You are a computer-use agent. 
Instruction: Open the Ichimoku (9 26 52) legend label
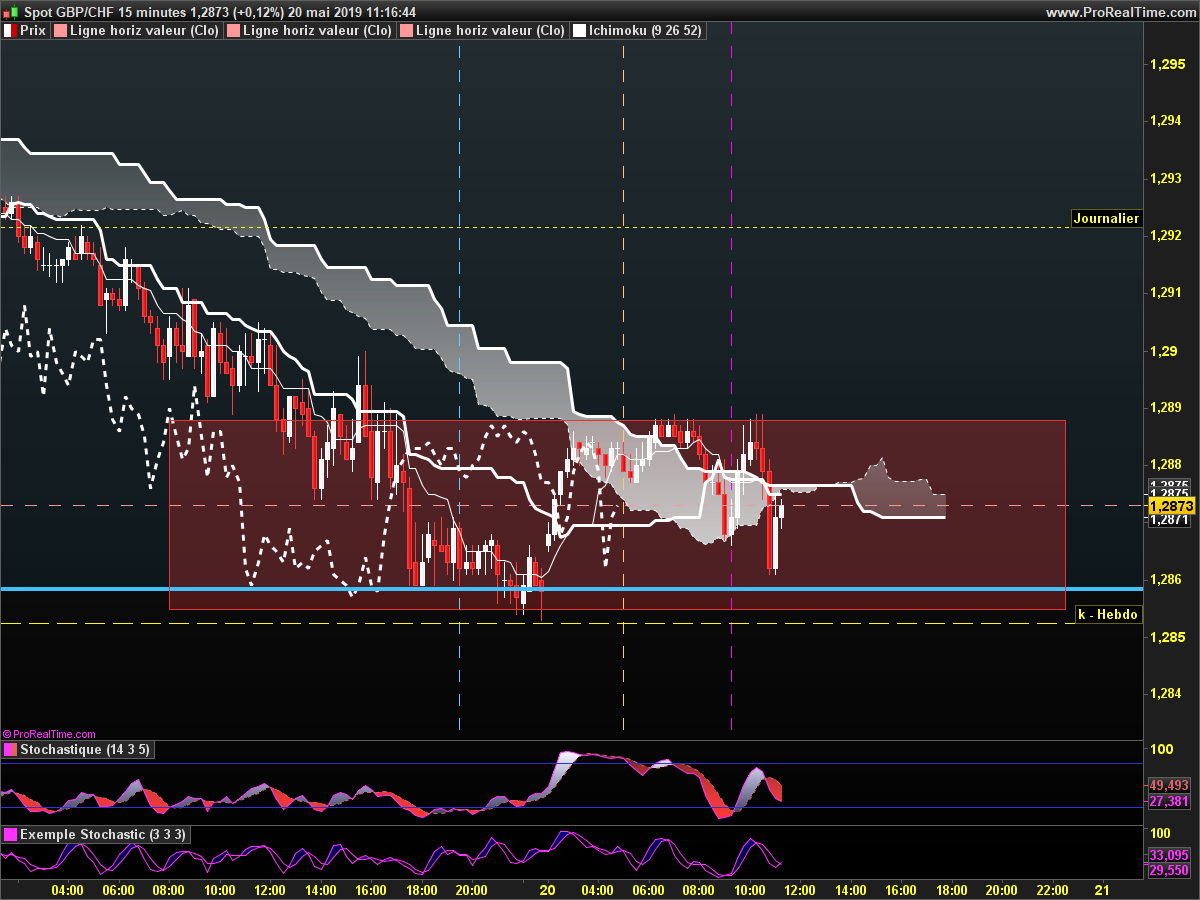tap(646, 31)
